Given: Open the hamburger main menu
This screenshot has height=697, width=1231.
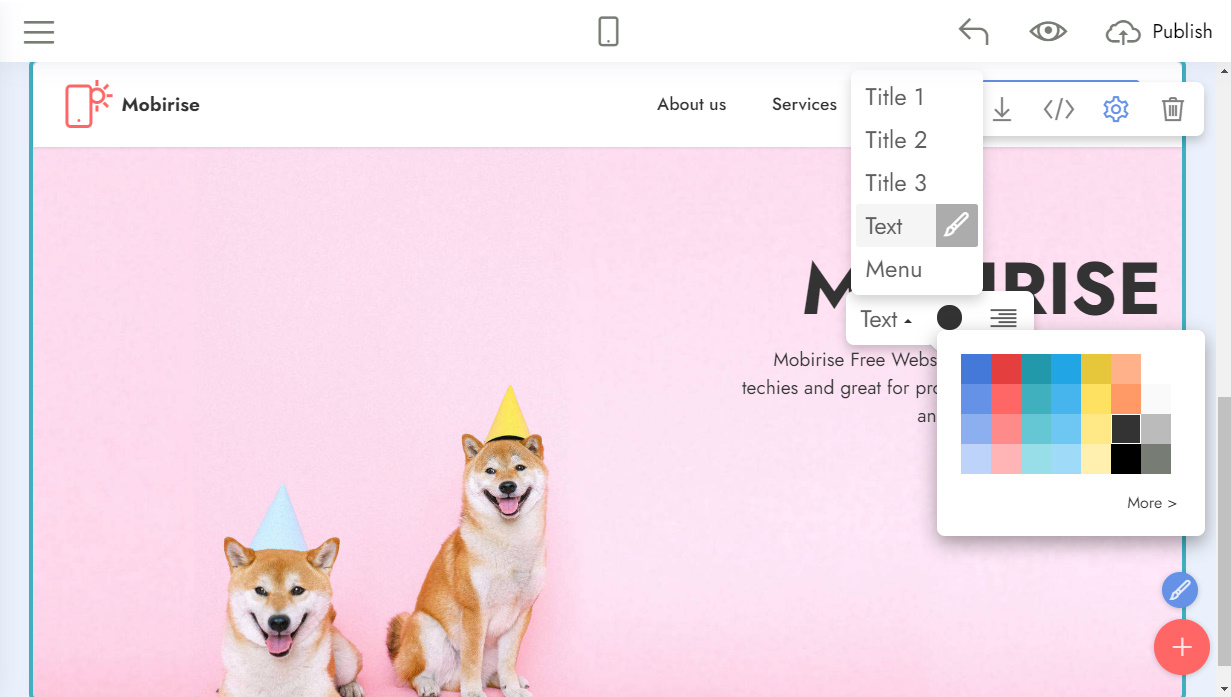Looking at the screenshot, I should (39, 32).
